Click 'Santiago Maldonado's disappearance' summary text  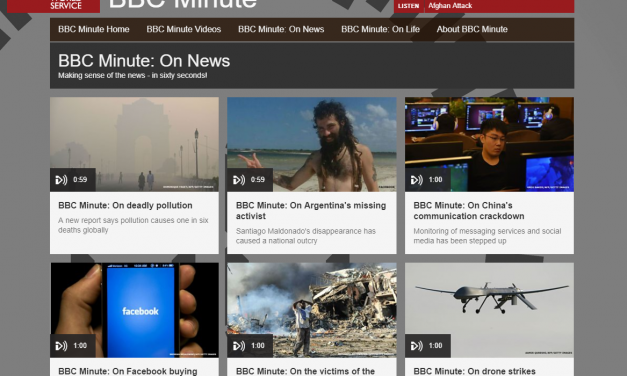click(306, 236)
